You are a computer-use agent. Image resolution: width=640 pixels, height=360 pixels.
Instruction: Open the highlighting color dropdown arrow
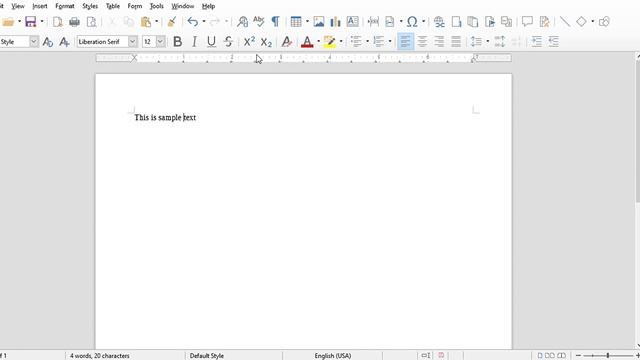click(x=341, y=42)
